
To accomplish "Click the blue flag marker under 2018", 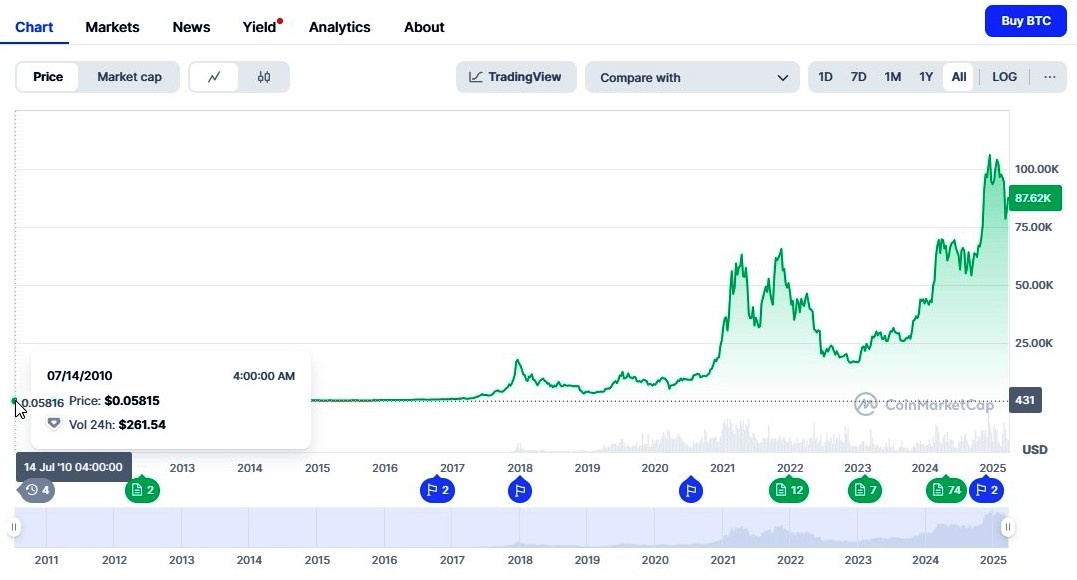I will [x=520, y=490].
